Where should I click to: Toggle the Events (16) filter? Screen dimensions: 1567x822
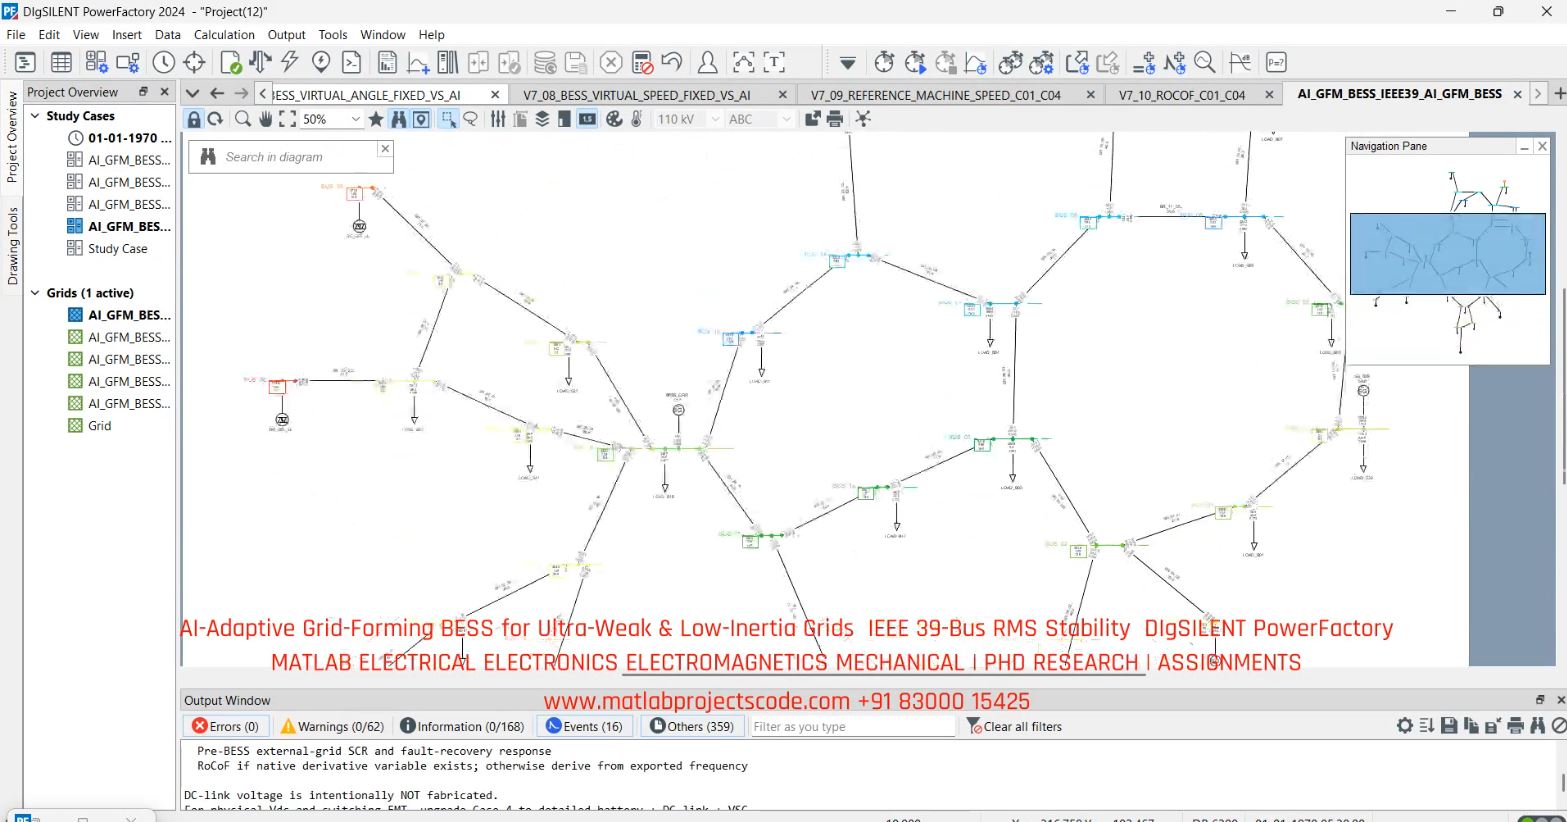(x=584, y=726)
